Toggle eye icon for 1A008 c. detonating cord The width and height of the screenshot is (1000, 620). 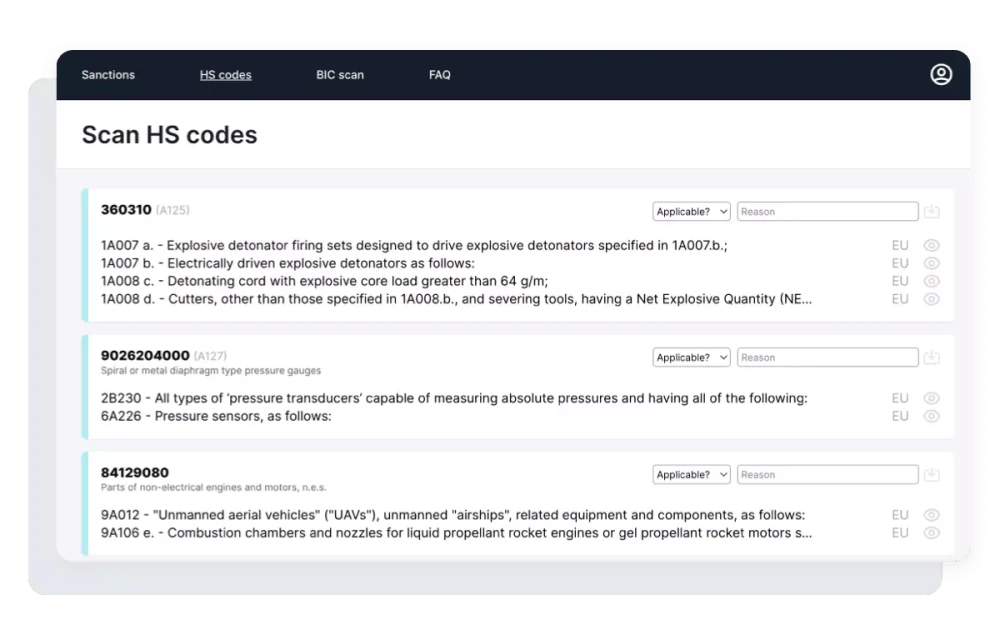pos(932,281)
